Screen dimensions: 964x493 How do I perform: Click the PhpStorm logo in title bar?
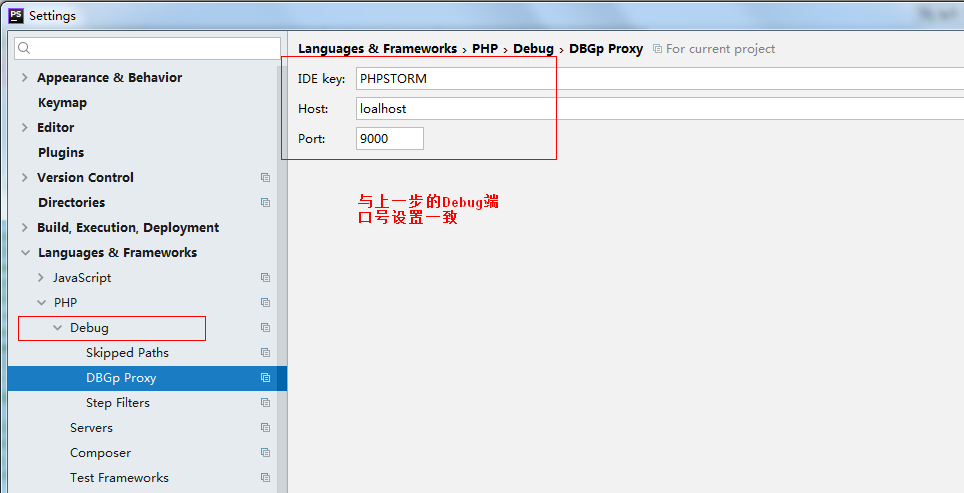[16, 15]
